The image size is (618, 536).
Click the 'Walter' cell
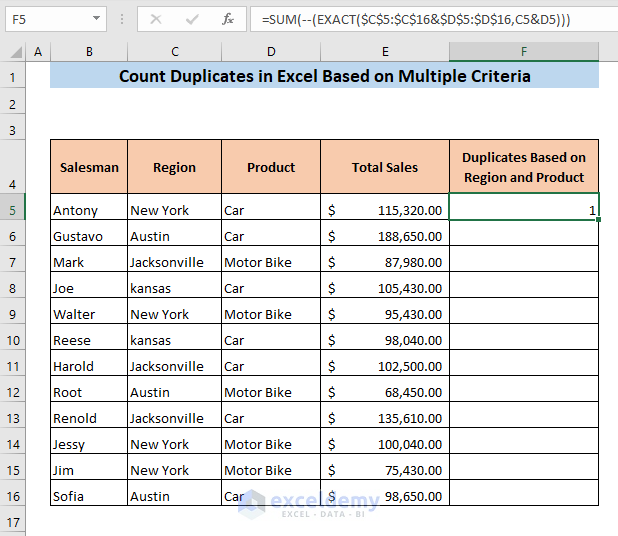coord(89,311)
